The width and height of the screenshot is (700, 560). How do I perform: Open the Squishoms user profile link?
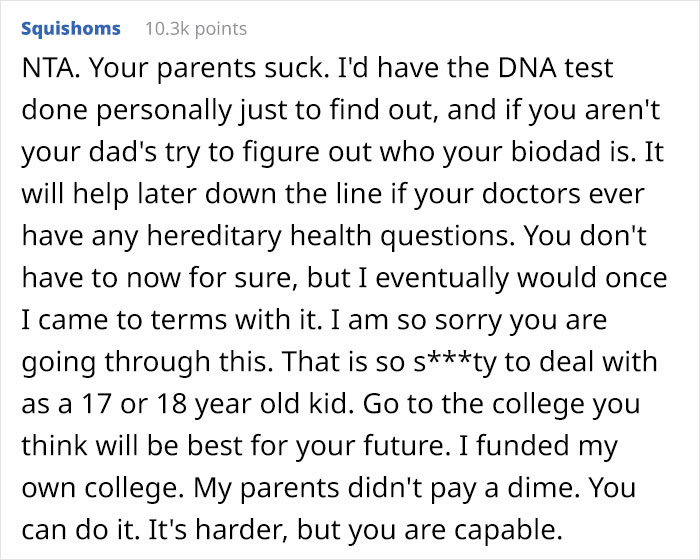(70, 28)
